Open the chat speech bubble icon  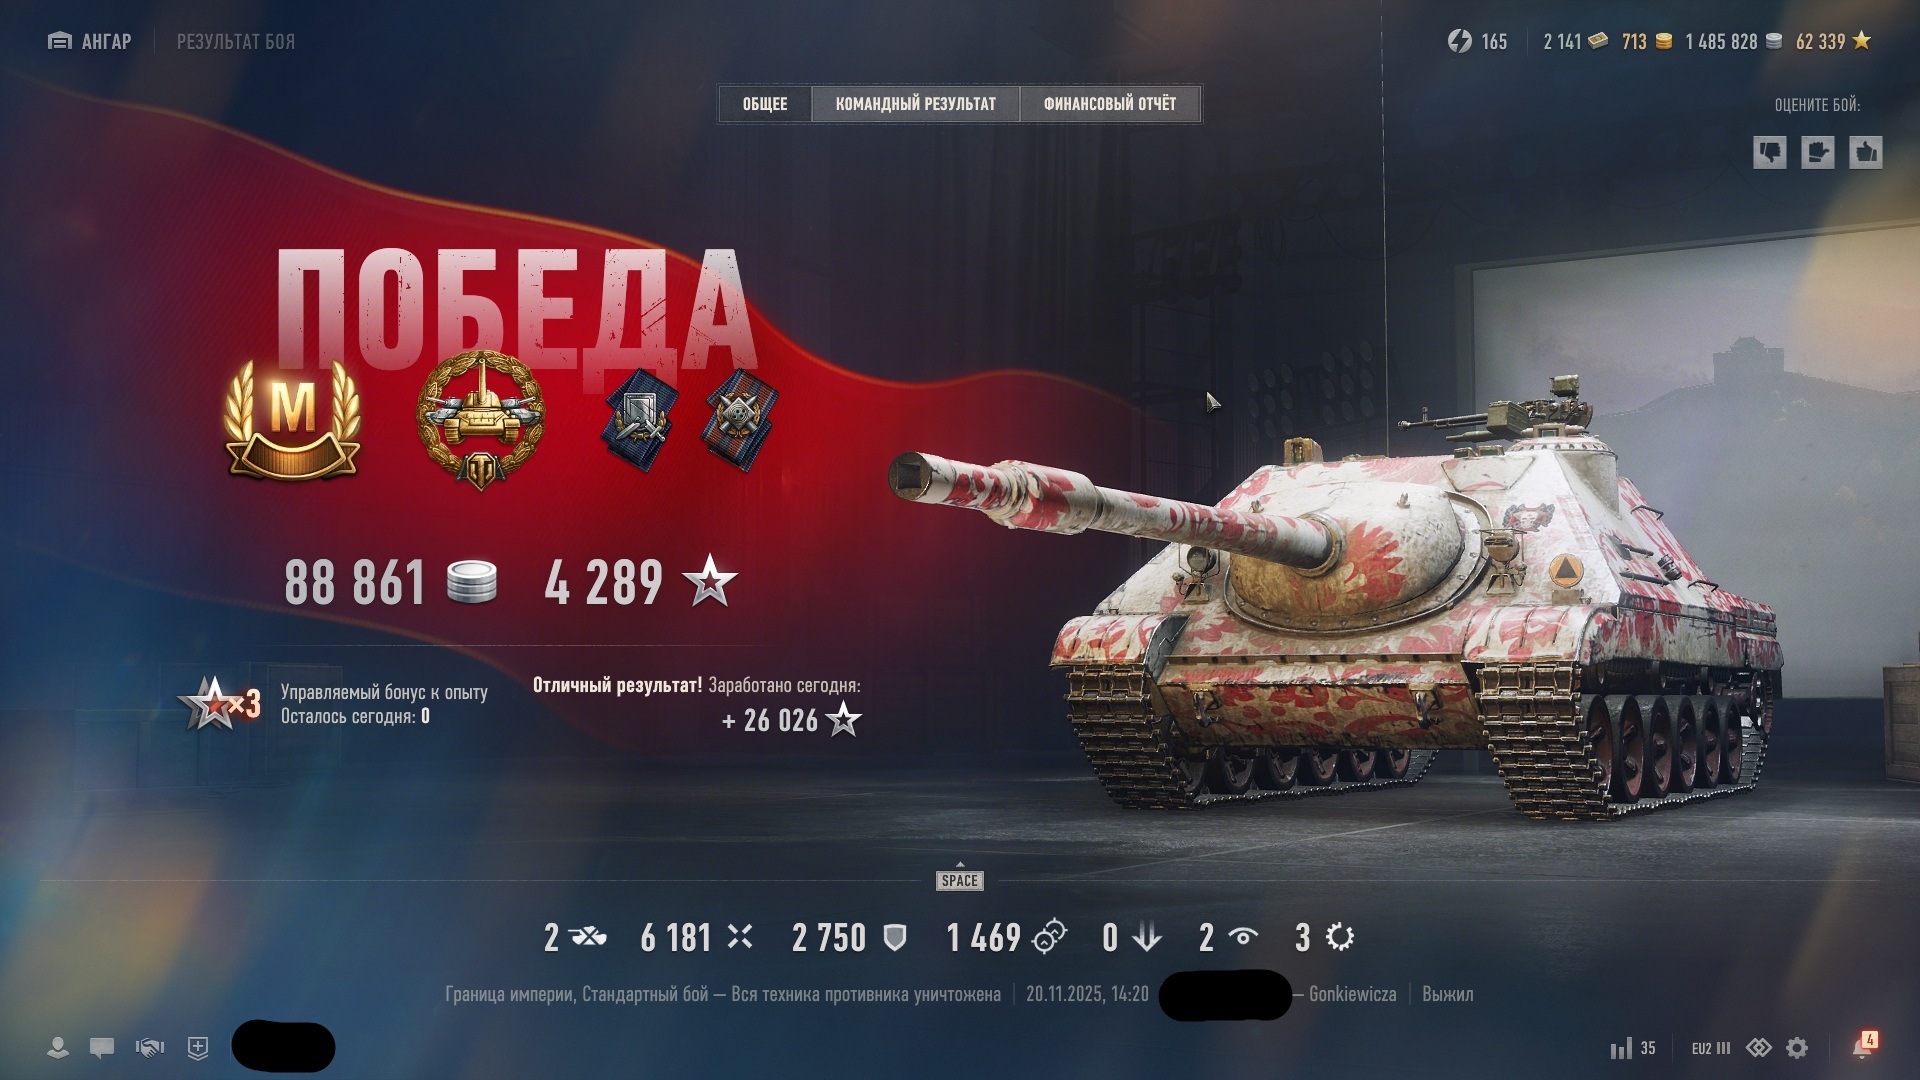pyautogui.click(x=102, y=1048)
